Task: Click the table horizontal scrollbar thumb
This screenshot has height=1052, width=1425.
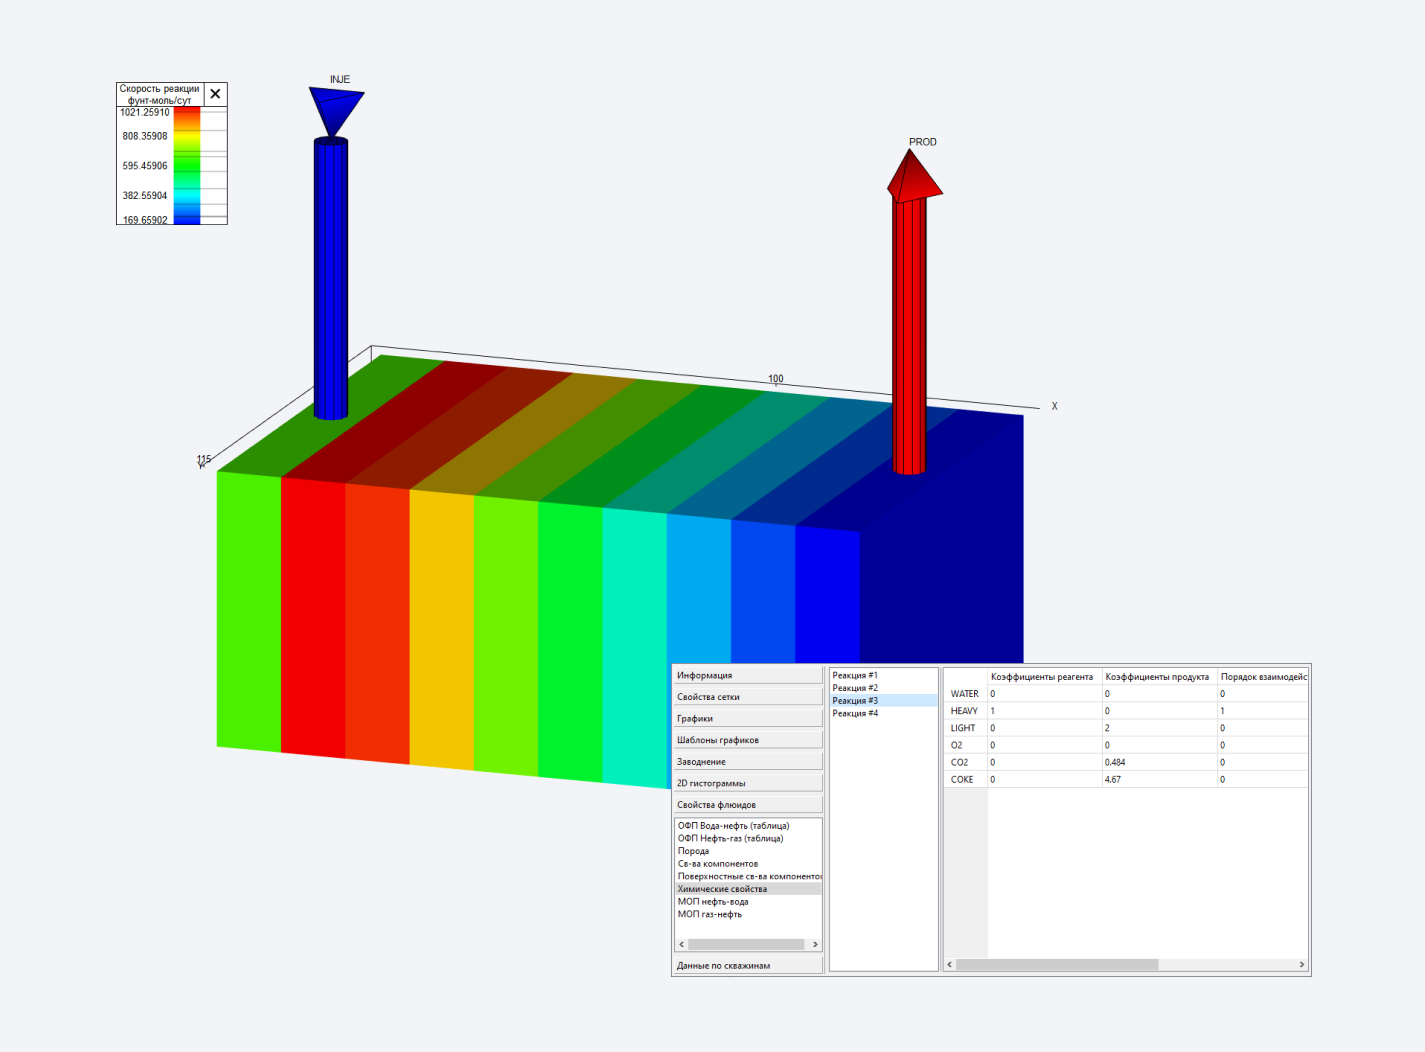Action: tap(1057, 965)
